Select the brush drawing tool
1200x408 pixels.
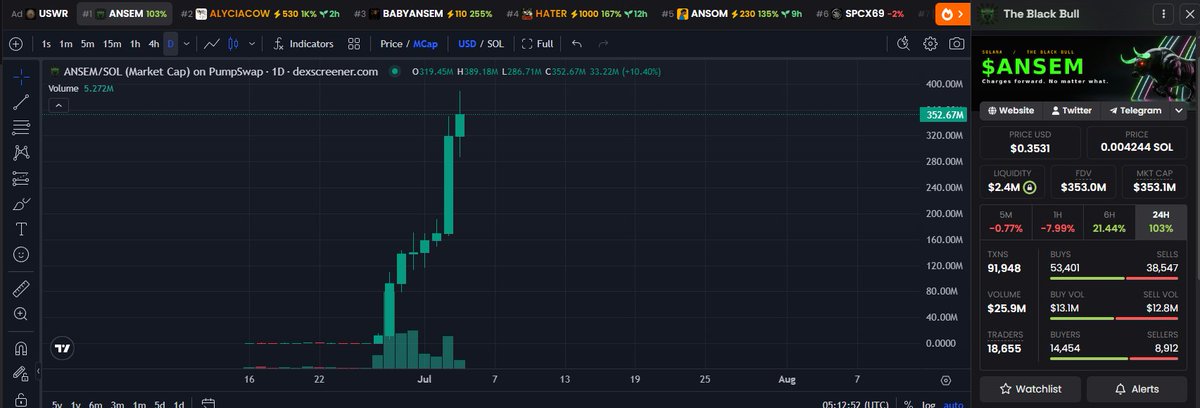20,204
